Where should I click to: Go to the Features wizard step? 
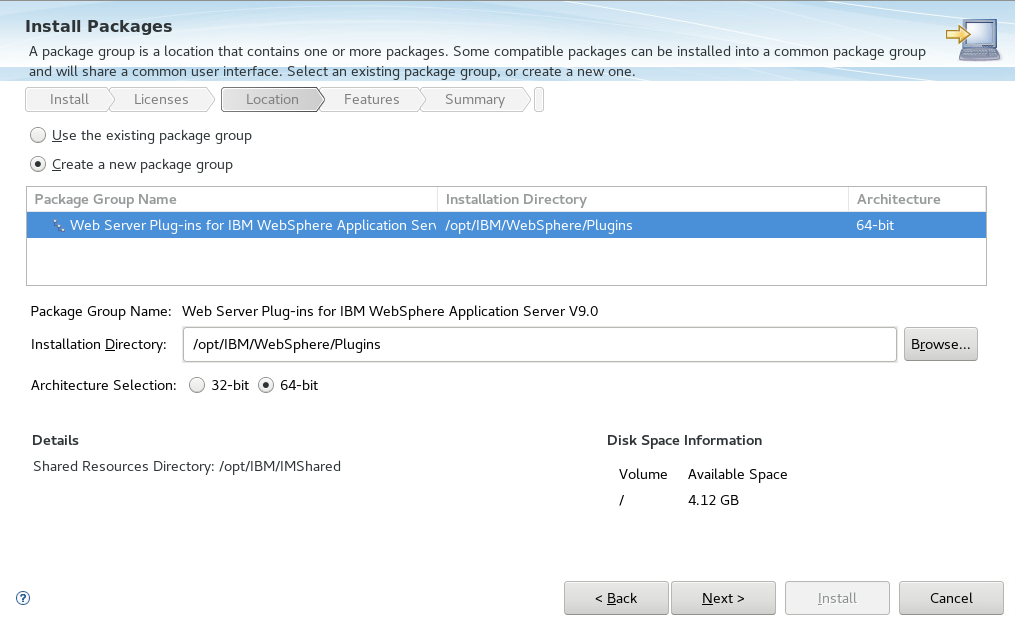pos(372,99)
